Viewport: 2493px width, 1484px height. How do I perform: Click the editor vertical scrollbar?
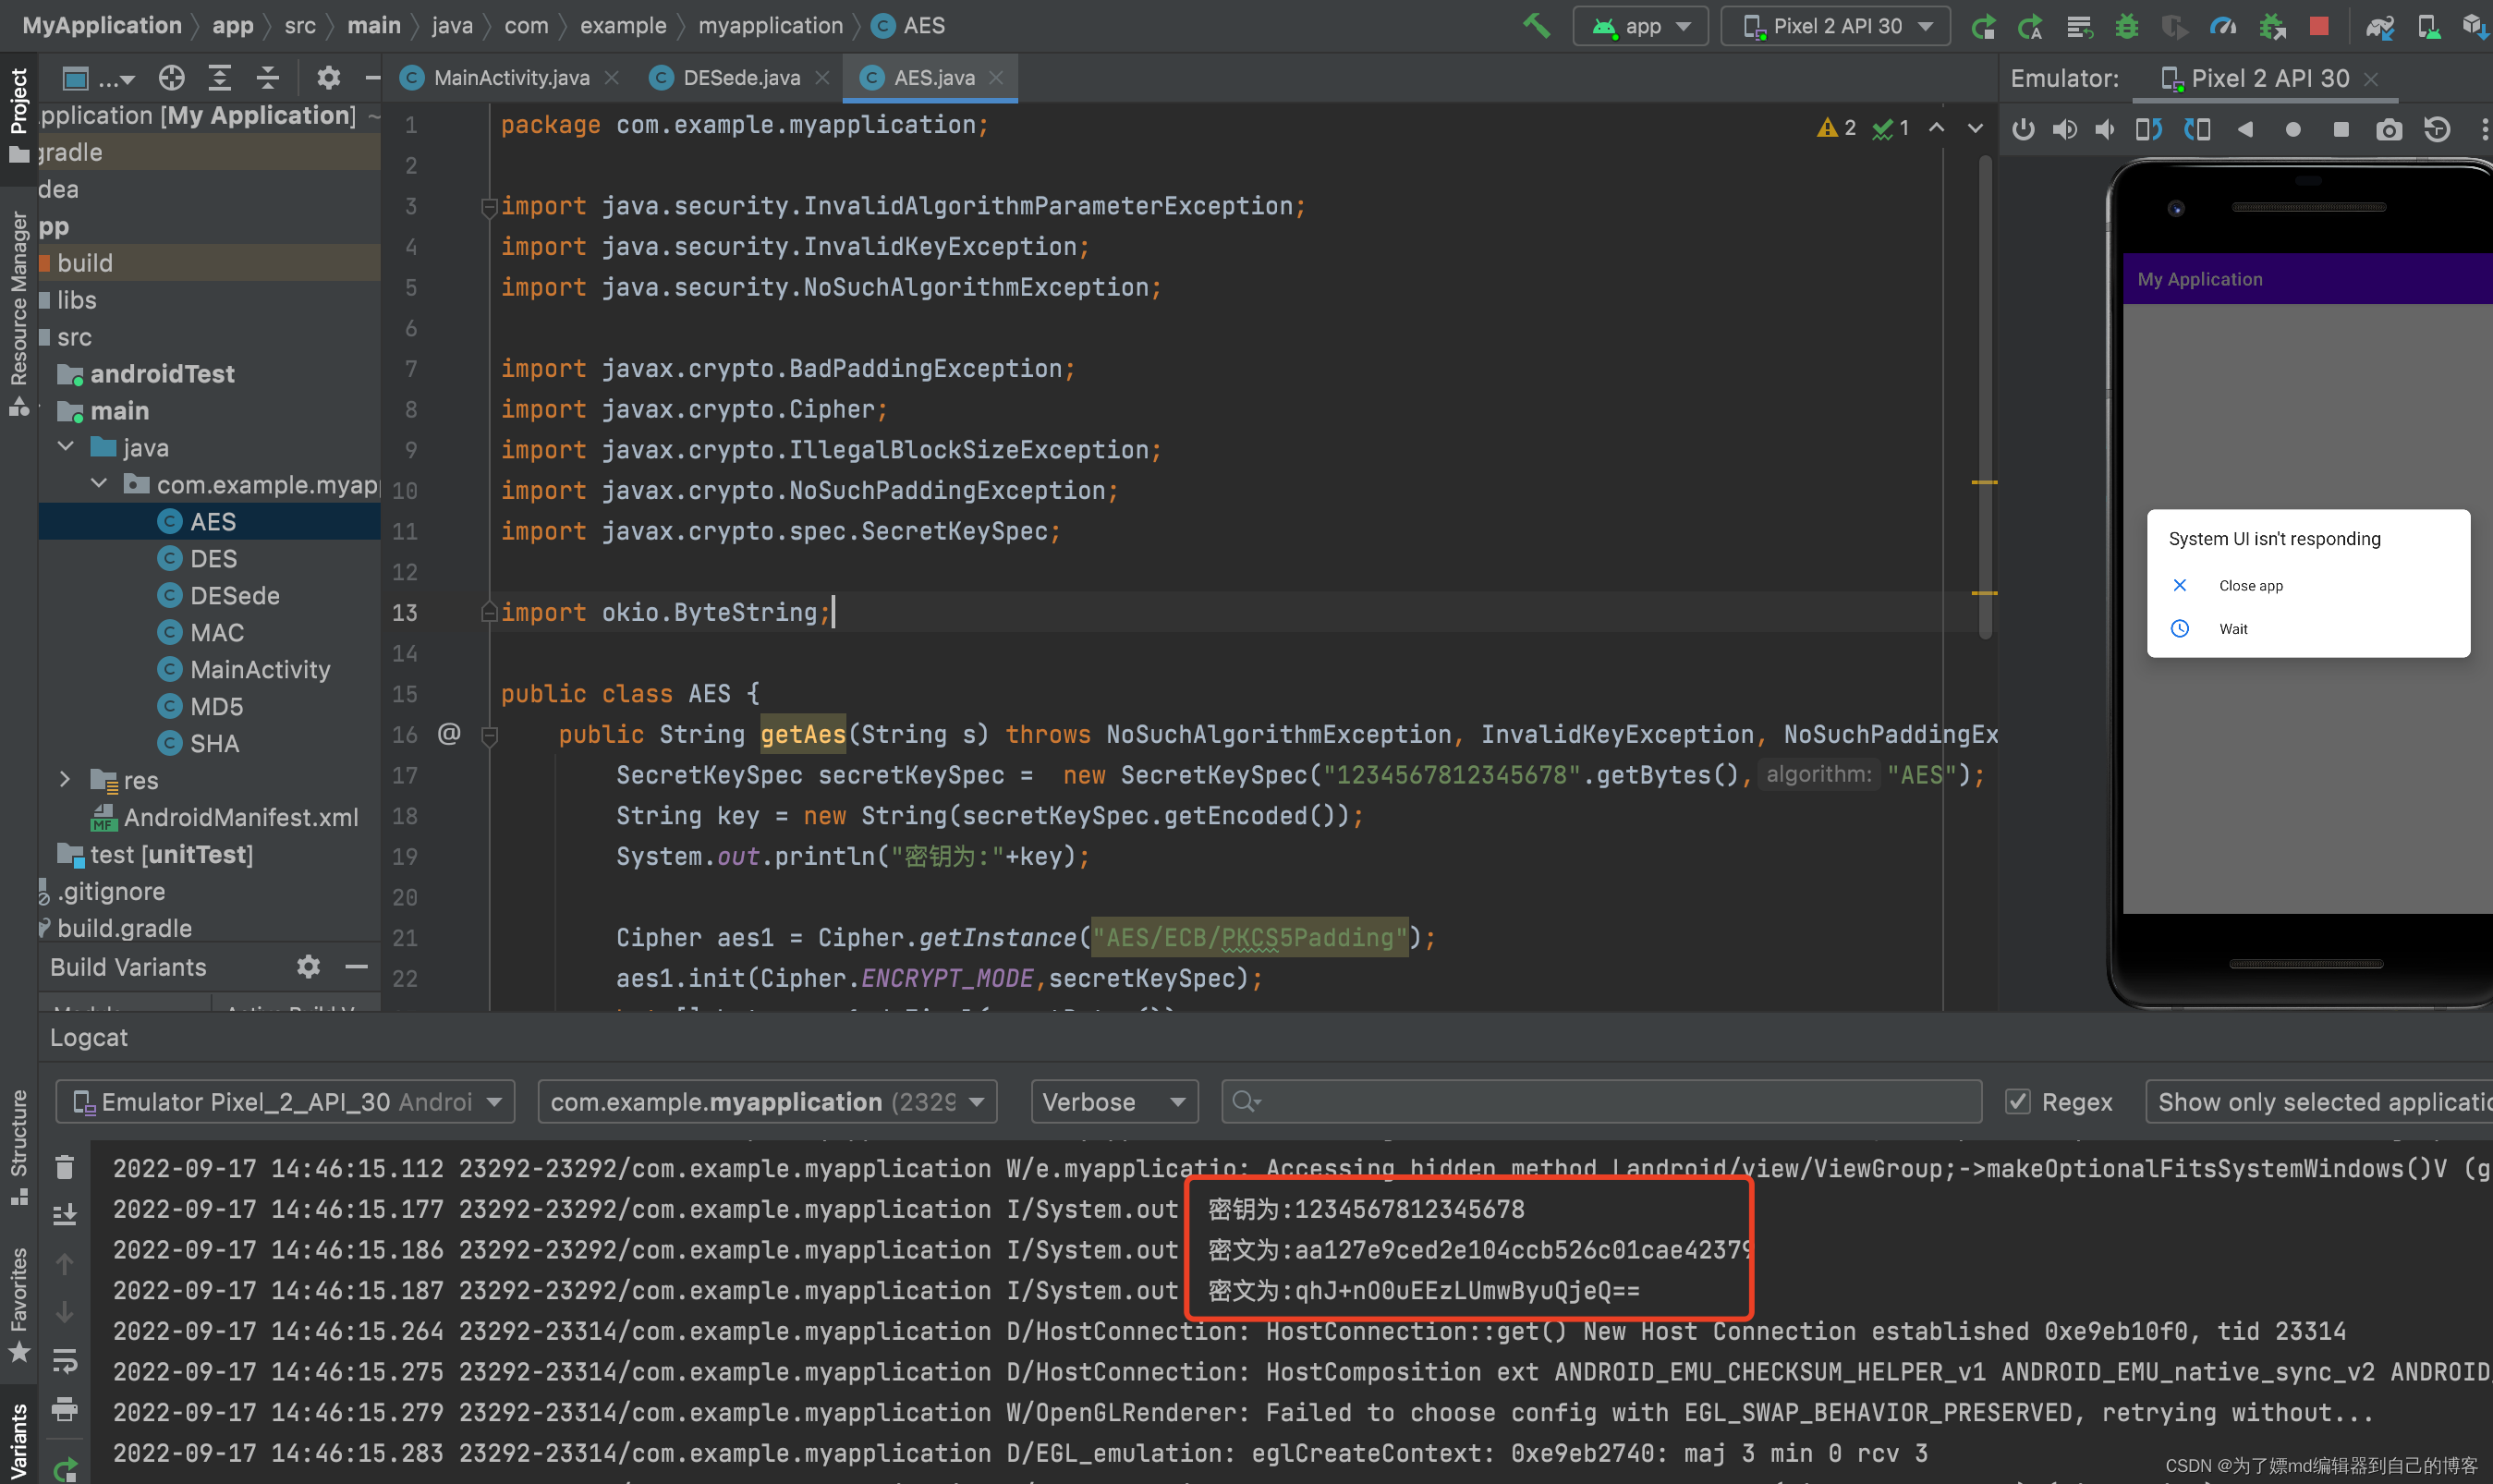(x=1985, y=398)
